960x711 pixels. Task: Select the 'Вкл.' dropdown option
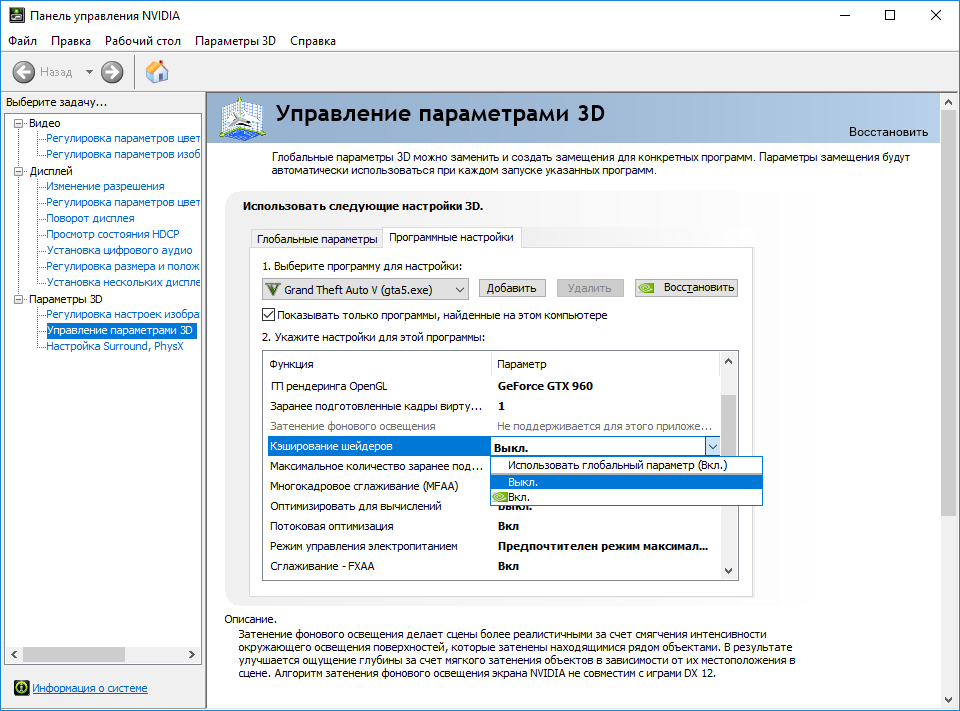(626, 497)
